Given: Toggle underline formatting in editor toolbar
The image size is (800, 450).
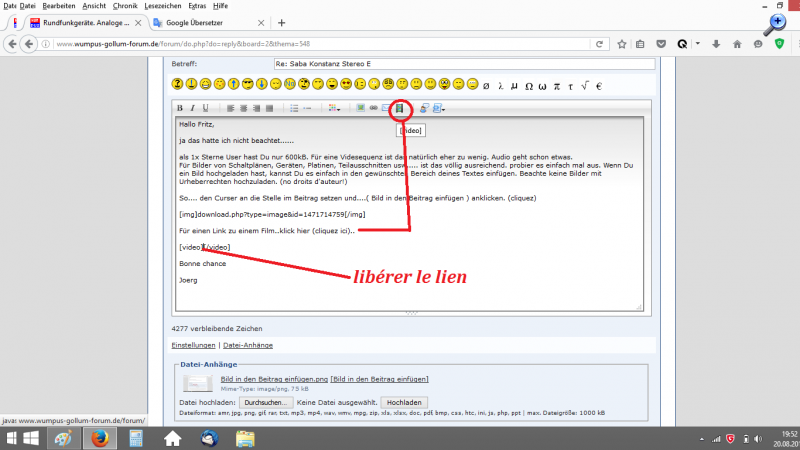Looking at the screenshot, I should [206, 107].
